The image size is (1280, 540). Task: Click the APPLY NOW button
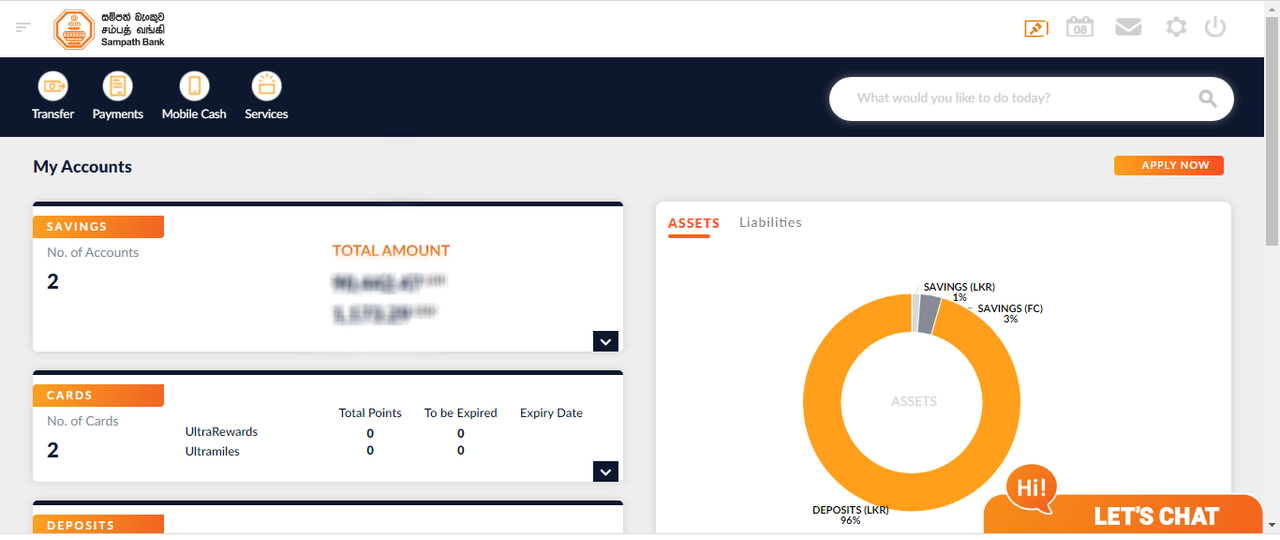[x=1169, y=166]
